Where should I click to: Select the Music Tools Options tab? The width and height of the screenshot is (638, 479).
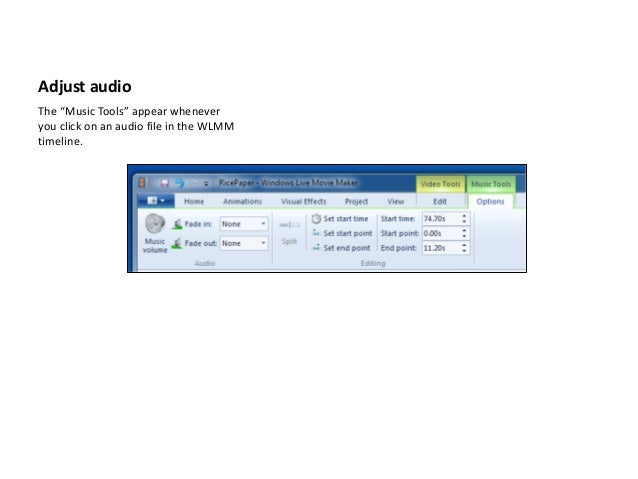point(490,201)
